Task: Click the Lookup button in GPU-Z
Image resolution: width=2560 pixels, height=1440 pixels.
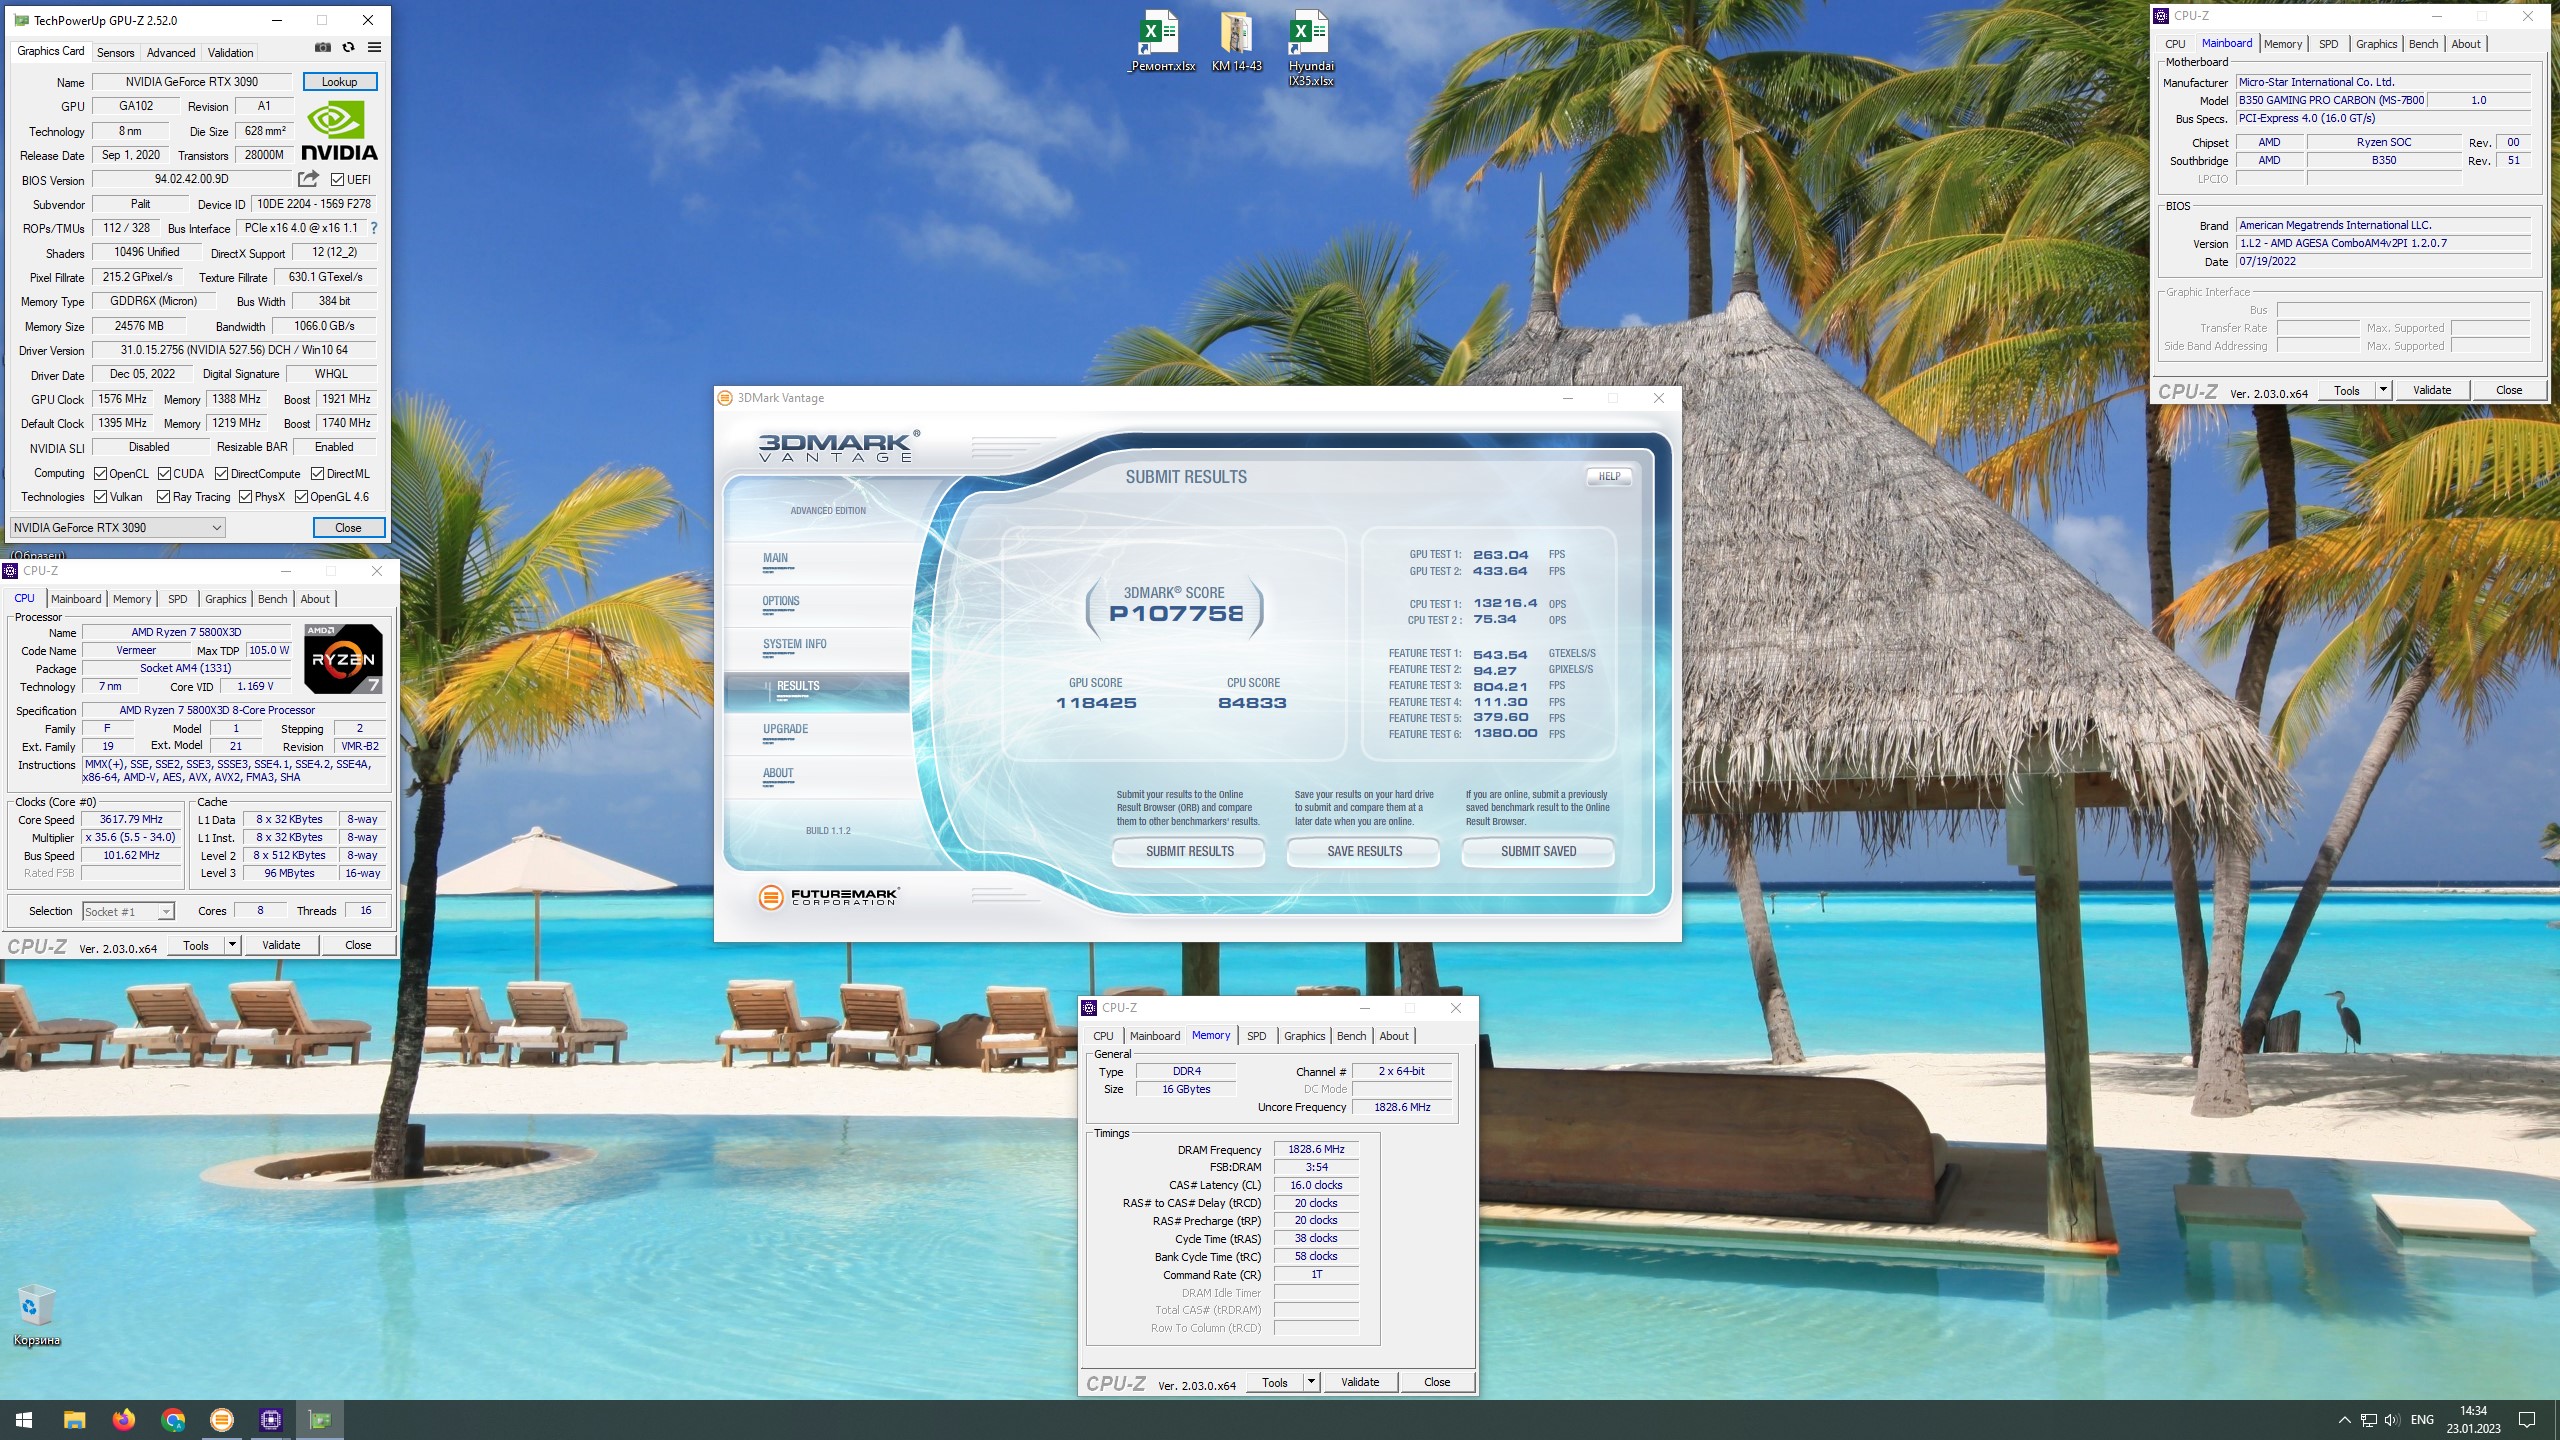Action: tap(339, 82)
